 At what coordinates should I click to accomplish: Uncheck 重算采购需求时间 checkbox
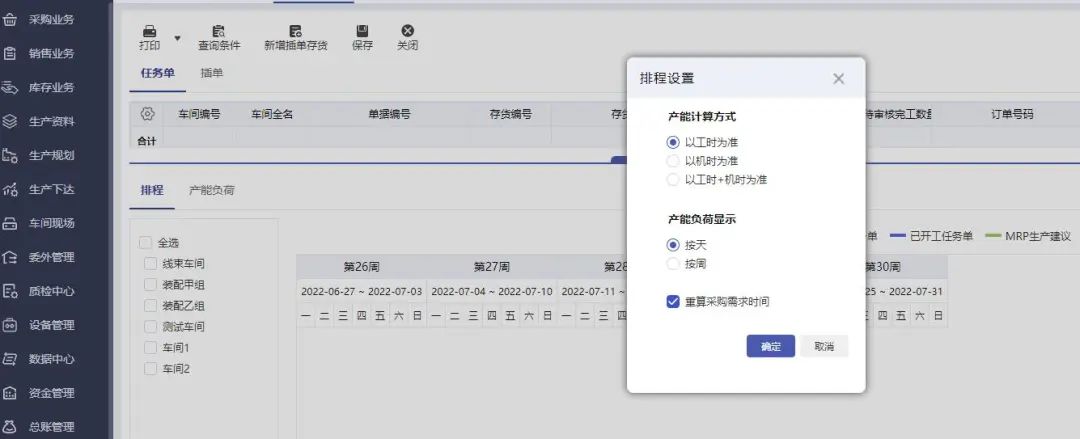[x=673, y=301]
